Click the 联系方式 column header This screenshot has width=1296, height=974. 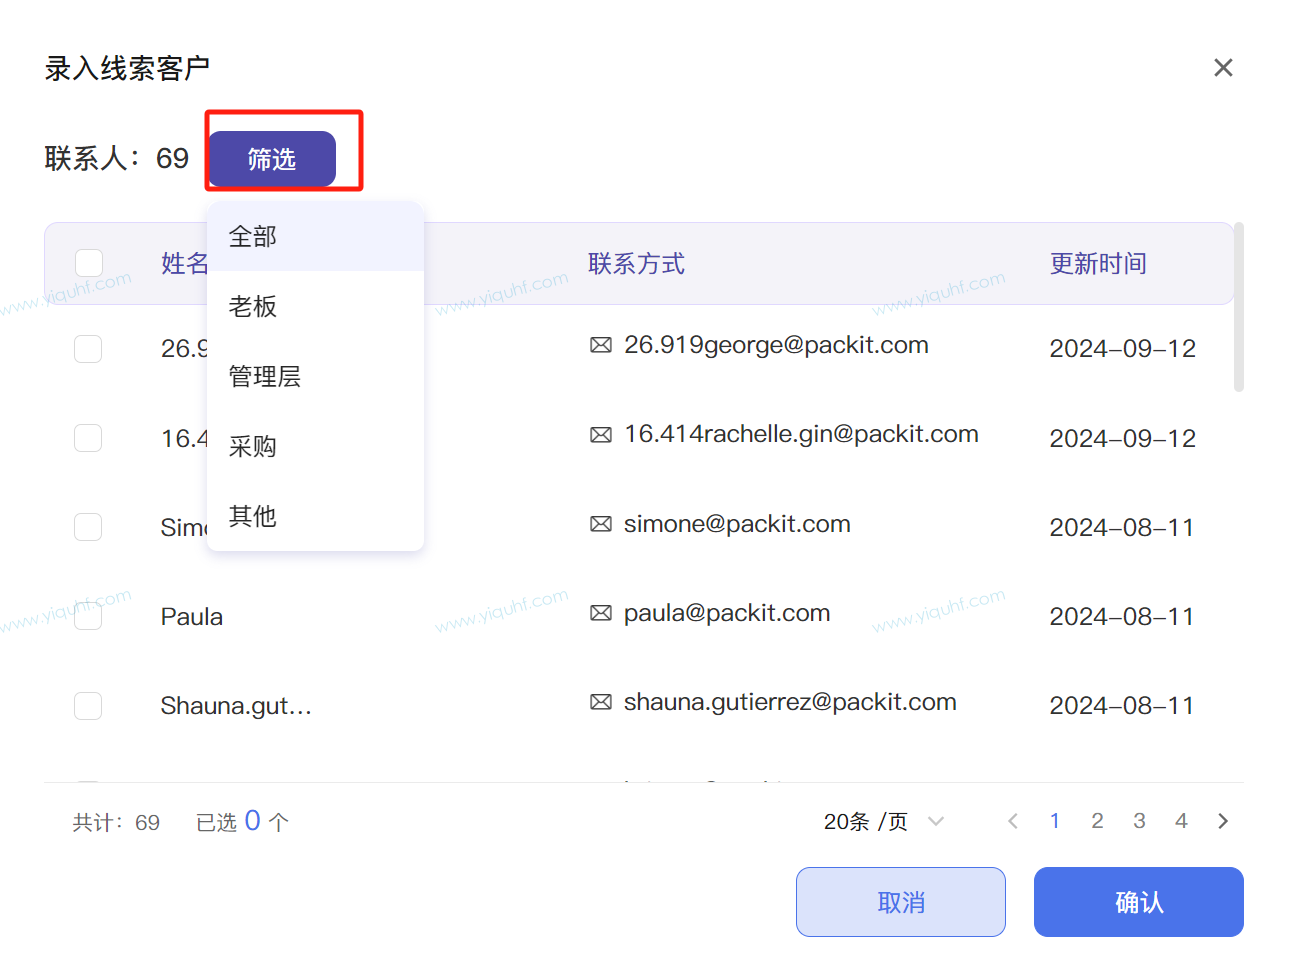point(637,264)
